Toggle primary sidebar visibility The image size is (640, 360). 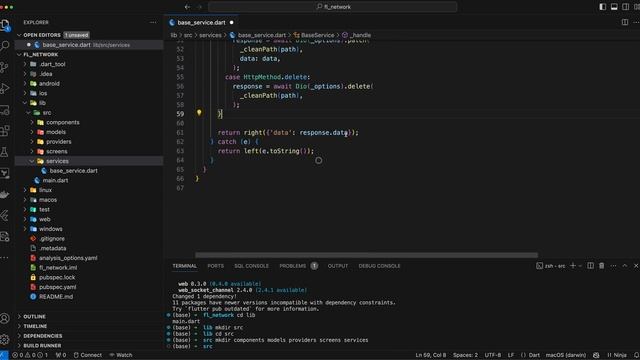[602, 7]
